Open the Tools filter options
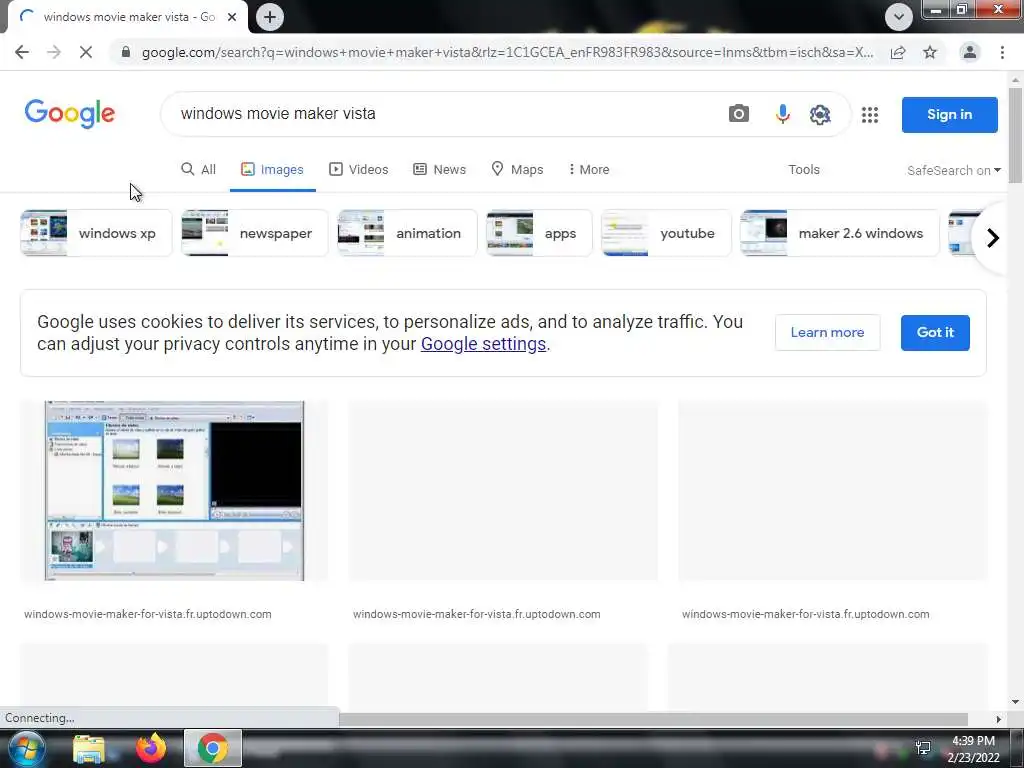Image resolution: width=1024 pixels, height=768 pixels. click(804, 170)
